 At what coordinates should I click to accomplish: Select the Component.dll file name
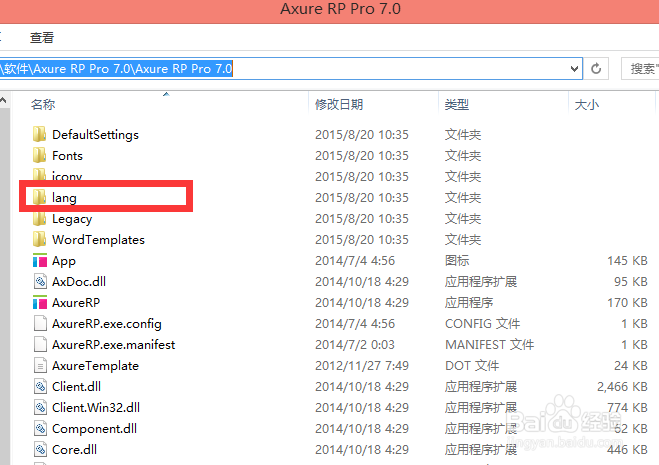(x=95, y=429)
